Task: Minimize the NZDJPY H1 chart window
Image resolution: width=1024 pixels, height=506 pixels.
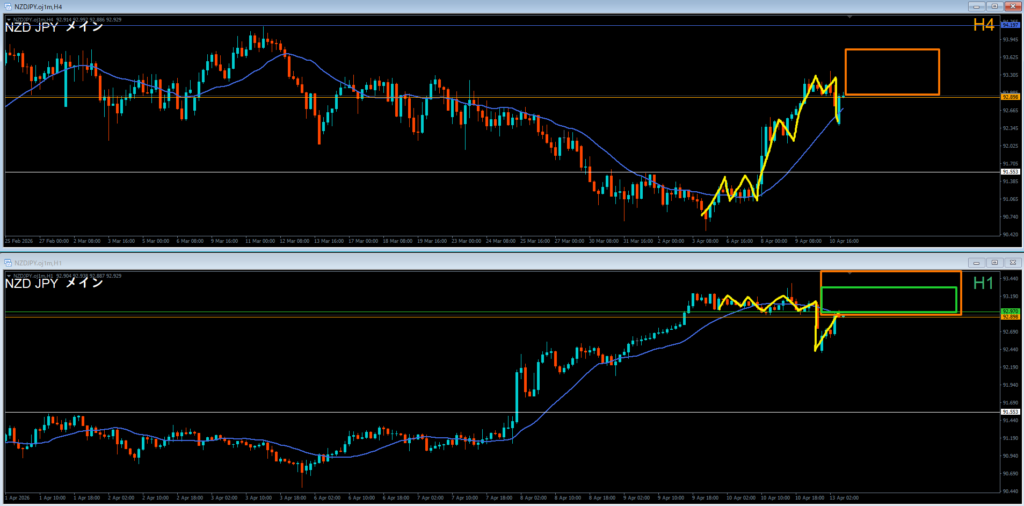Action: [975, 261]
